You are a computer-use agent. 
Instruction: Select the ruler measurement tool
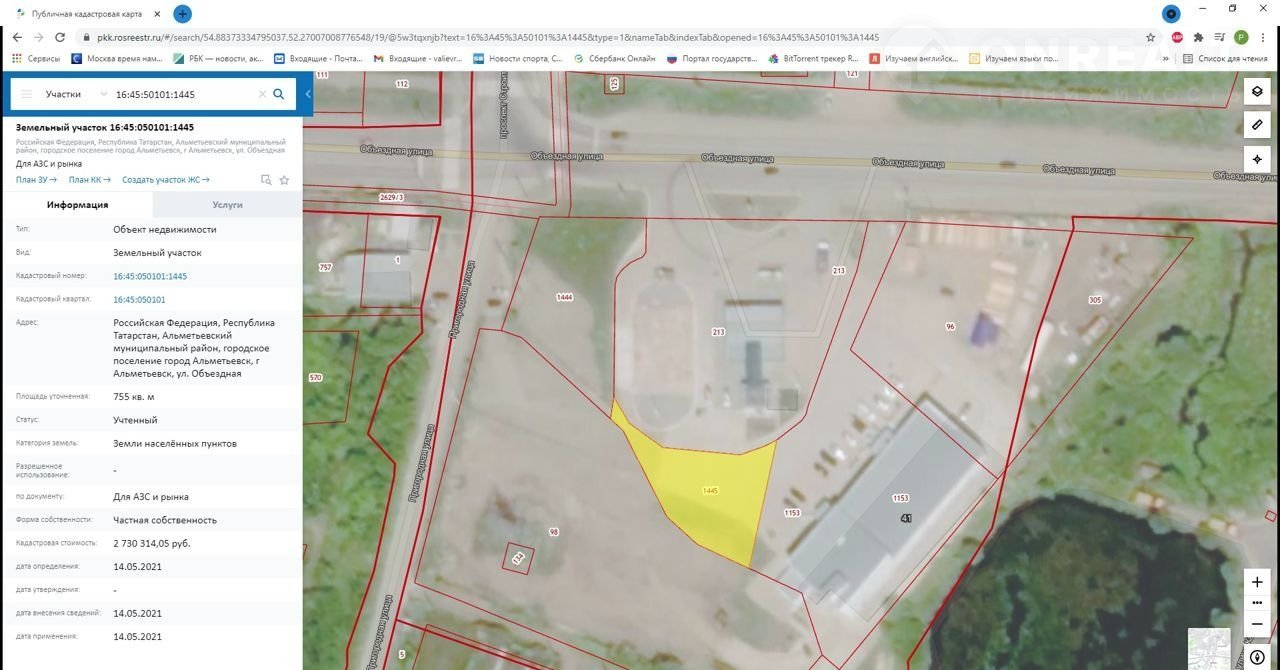[x=1257, y=125]
